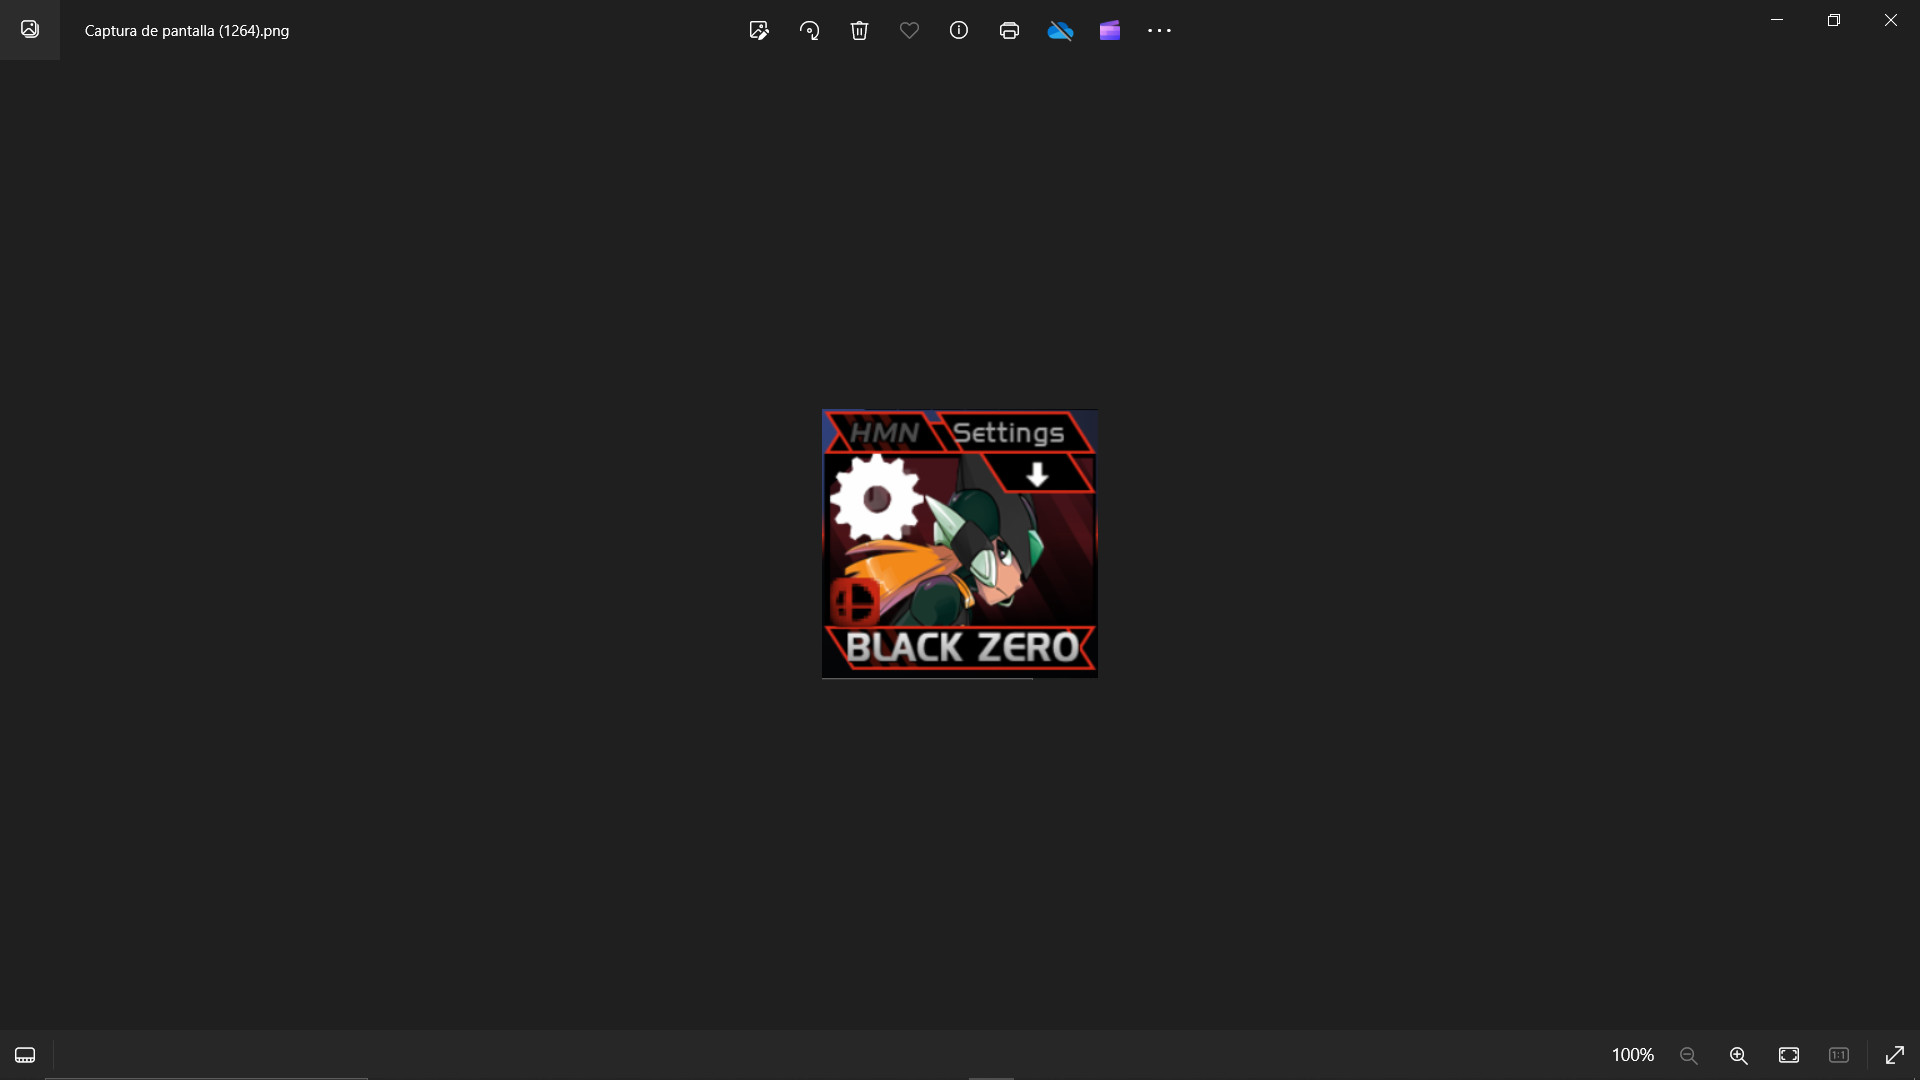Fit the image to the window
Screen dimensions: 1920x1080
[x=1789, y=1055]
